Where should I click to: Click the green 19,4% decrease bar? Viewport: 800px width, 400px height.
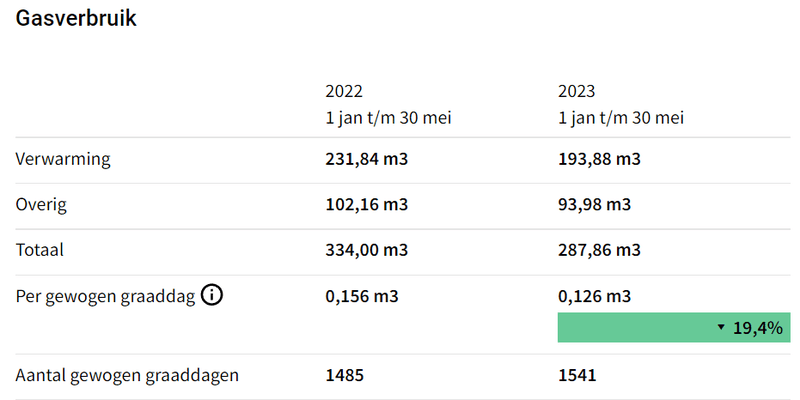coord(673,327)
